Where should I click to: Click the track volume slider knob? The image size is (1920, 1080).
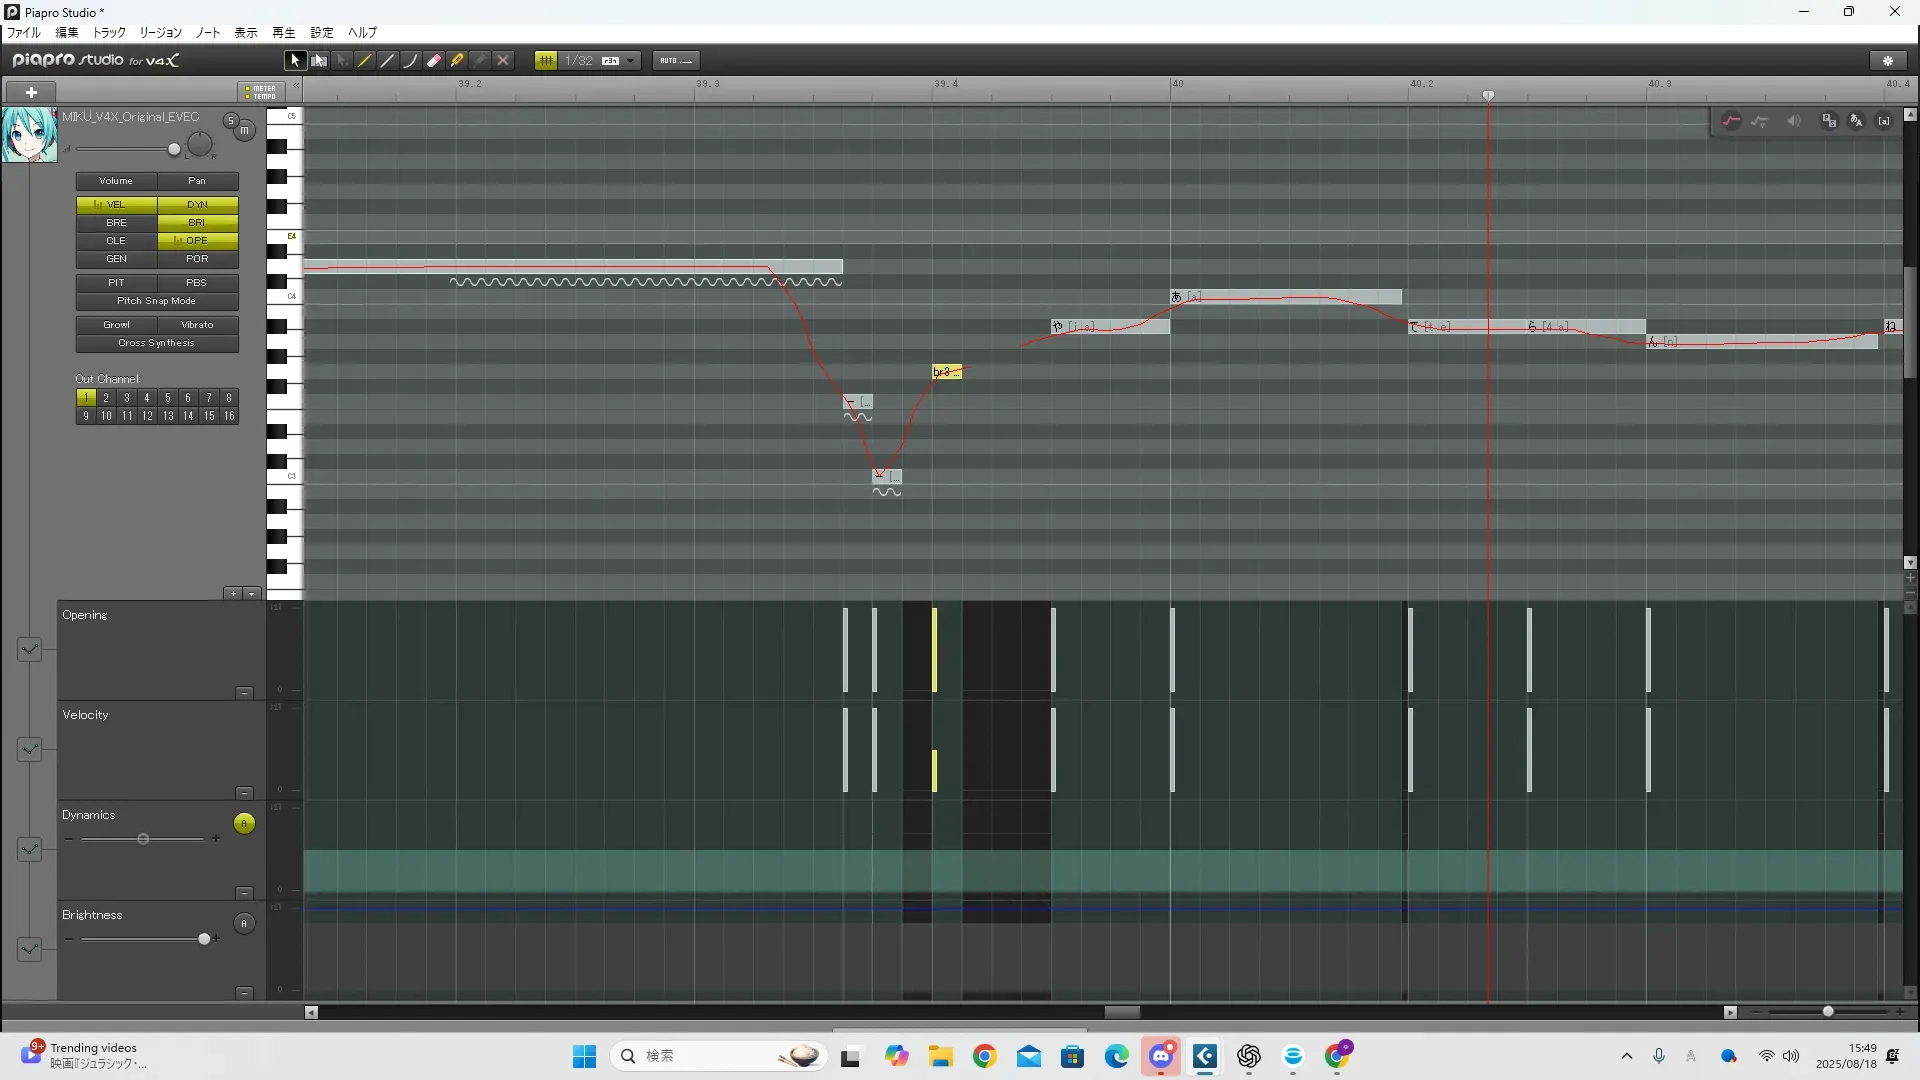[174, 150]
